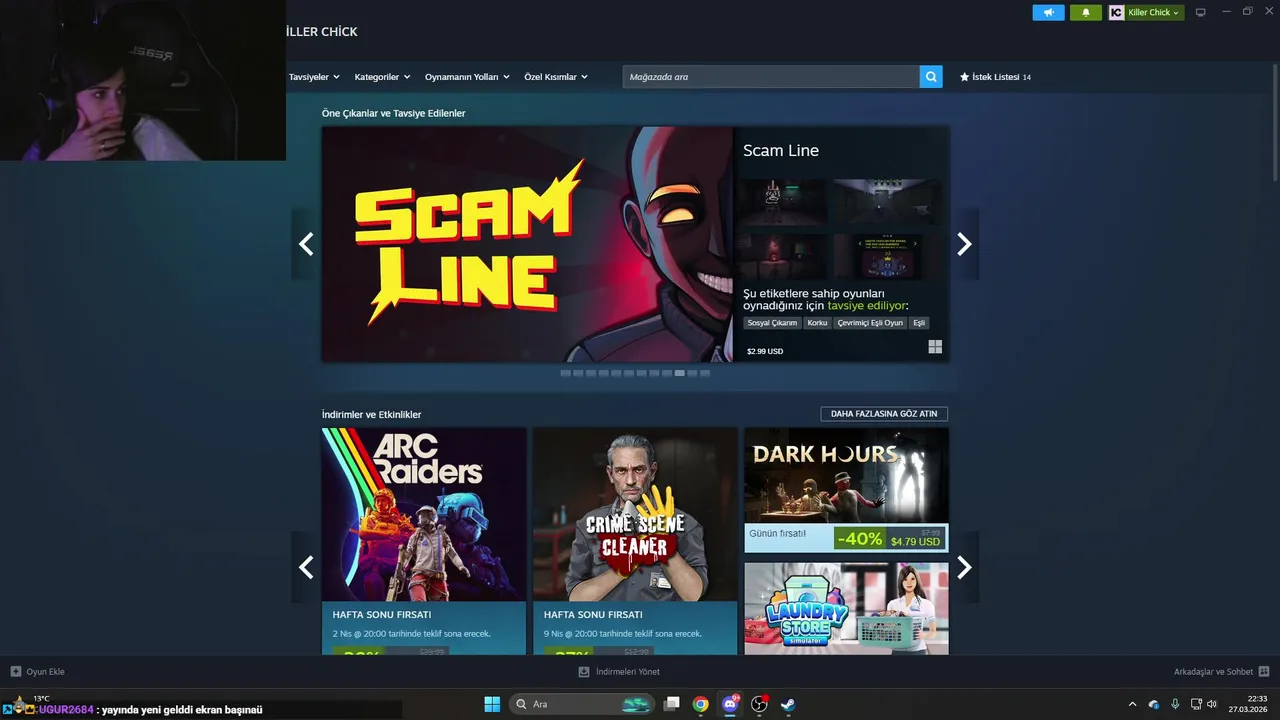Screen dimensions: 1280x720
Task: Click the İndirmeleri Yönet download icon
Action: pyautogui.click(x=584, y=672)
